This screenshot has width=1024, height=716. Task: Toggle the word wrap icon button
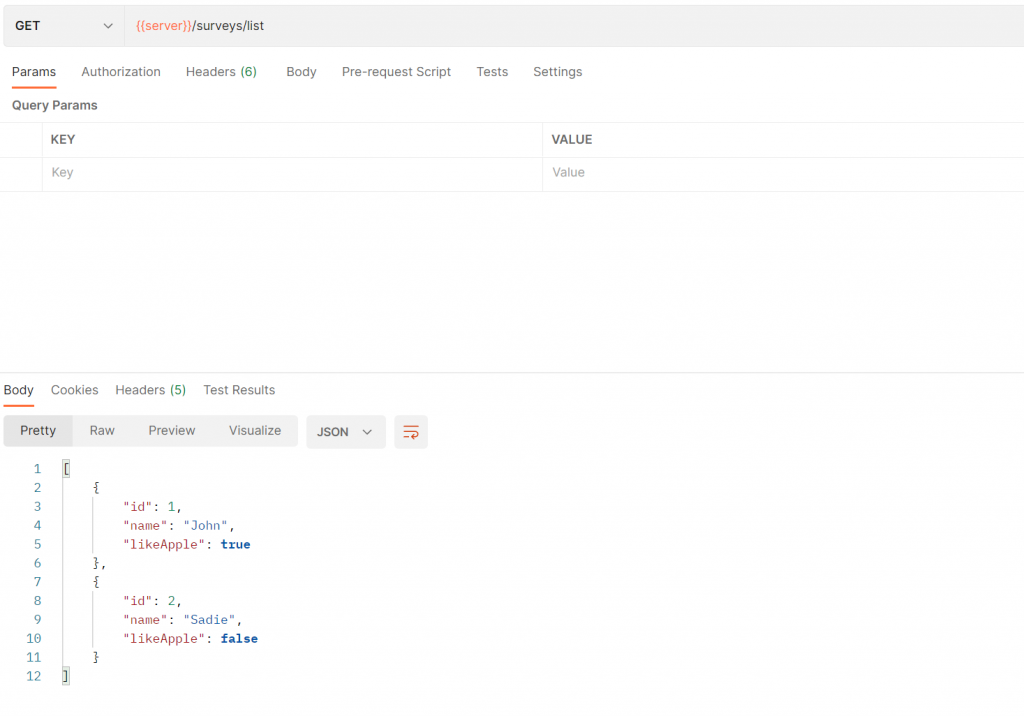click(x=411, y=432)
